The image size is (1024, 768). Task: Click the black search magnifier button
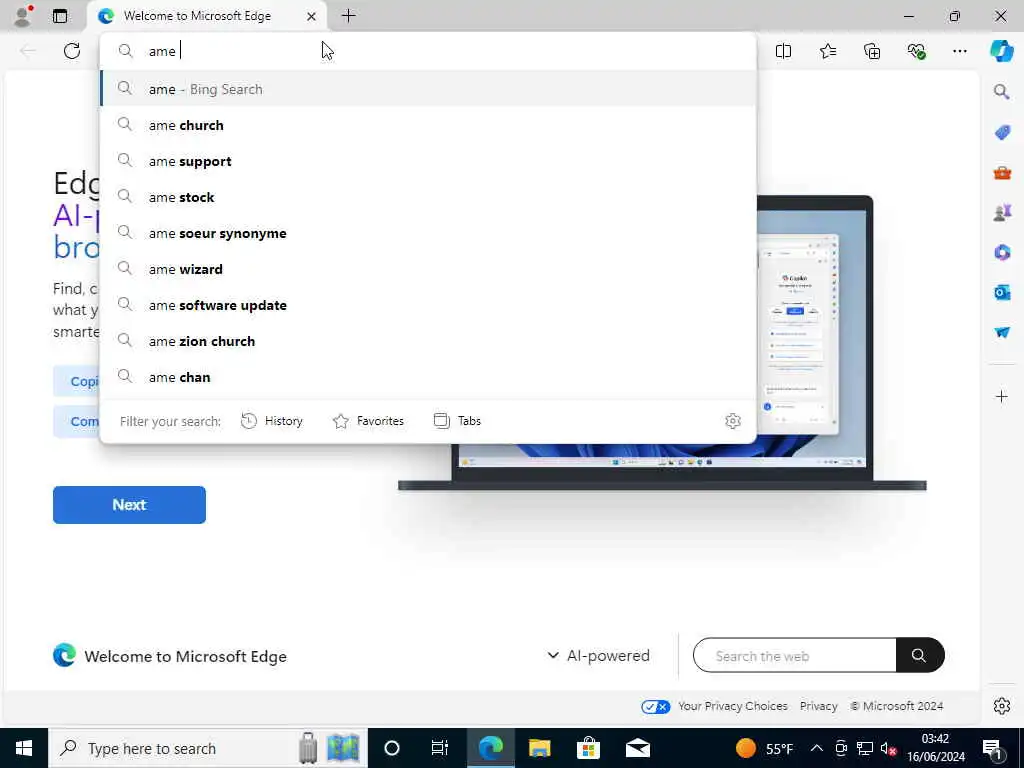tap(920, 655)
